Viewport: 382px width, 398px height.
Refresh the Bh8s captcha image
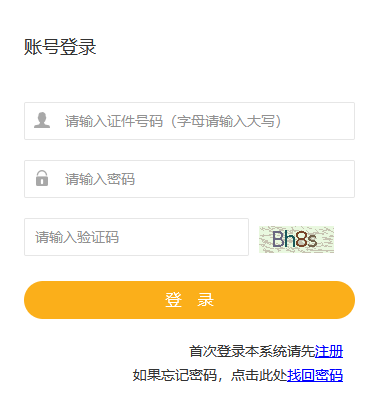point(296,239)
